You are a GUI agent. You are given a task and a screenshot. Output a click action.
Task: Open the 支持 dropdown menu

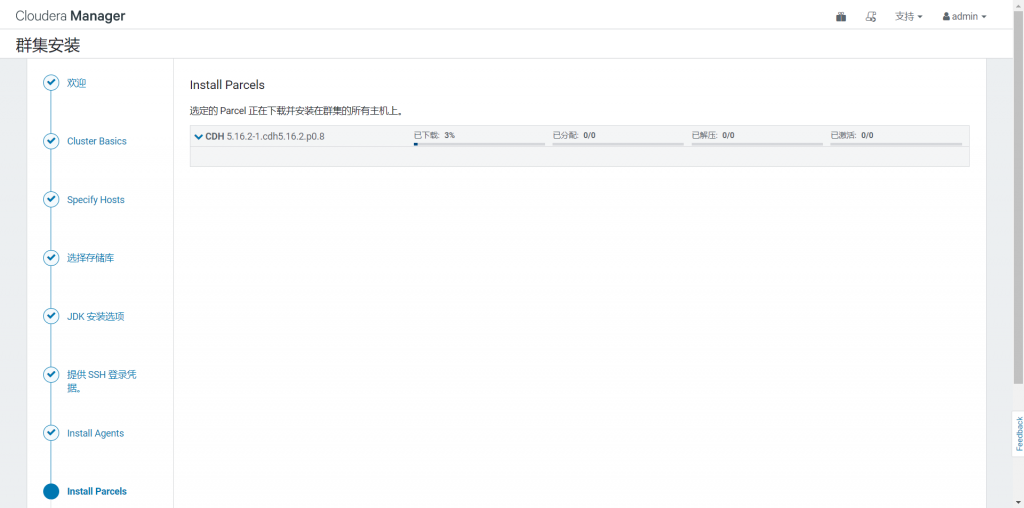908,17
